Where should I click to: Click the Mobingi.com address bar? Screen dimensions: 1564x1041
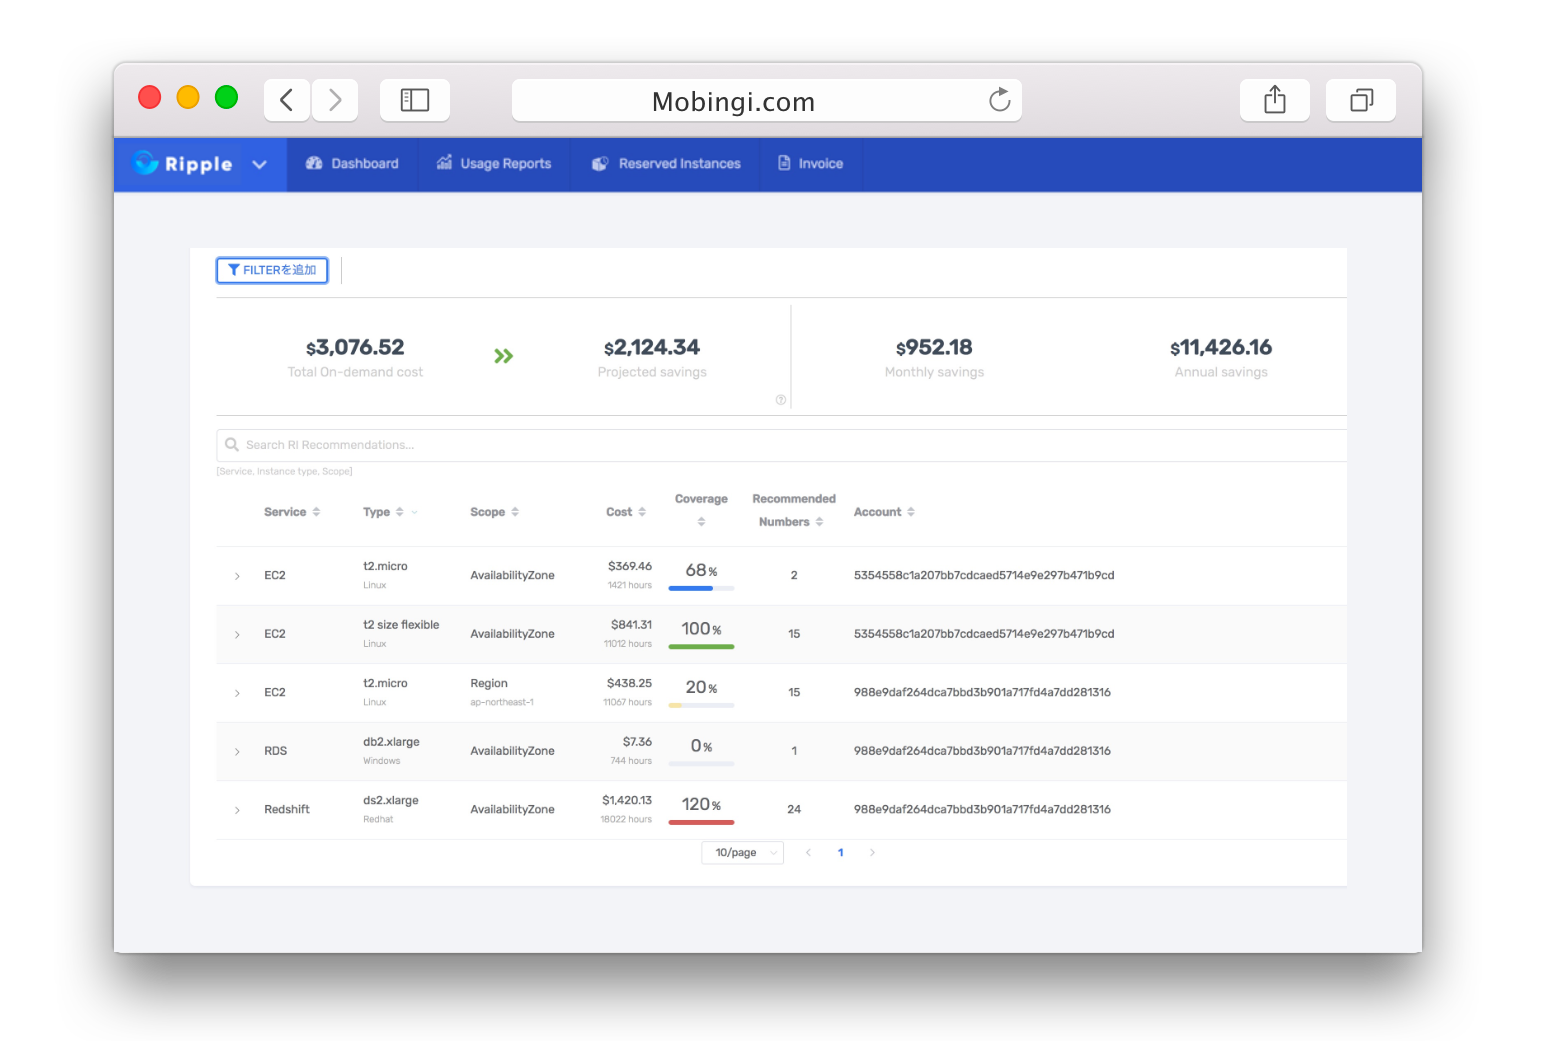(766, 100)
